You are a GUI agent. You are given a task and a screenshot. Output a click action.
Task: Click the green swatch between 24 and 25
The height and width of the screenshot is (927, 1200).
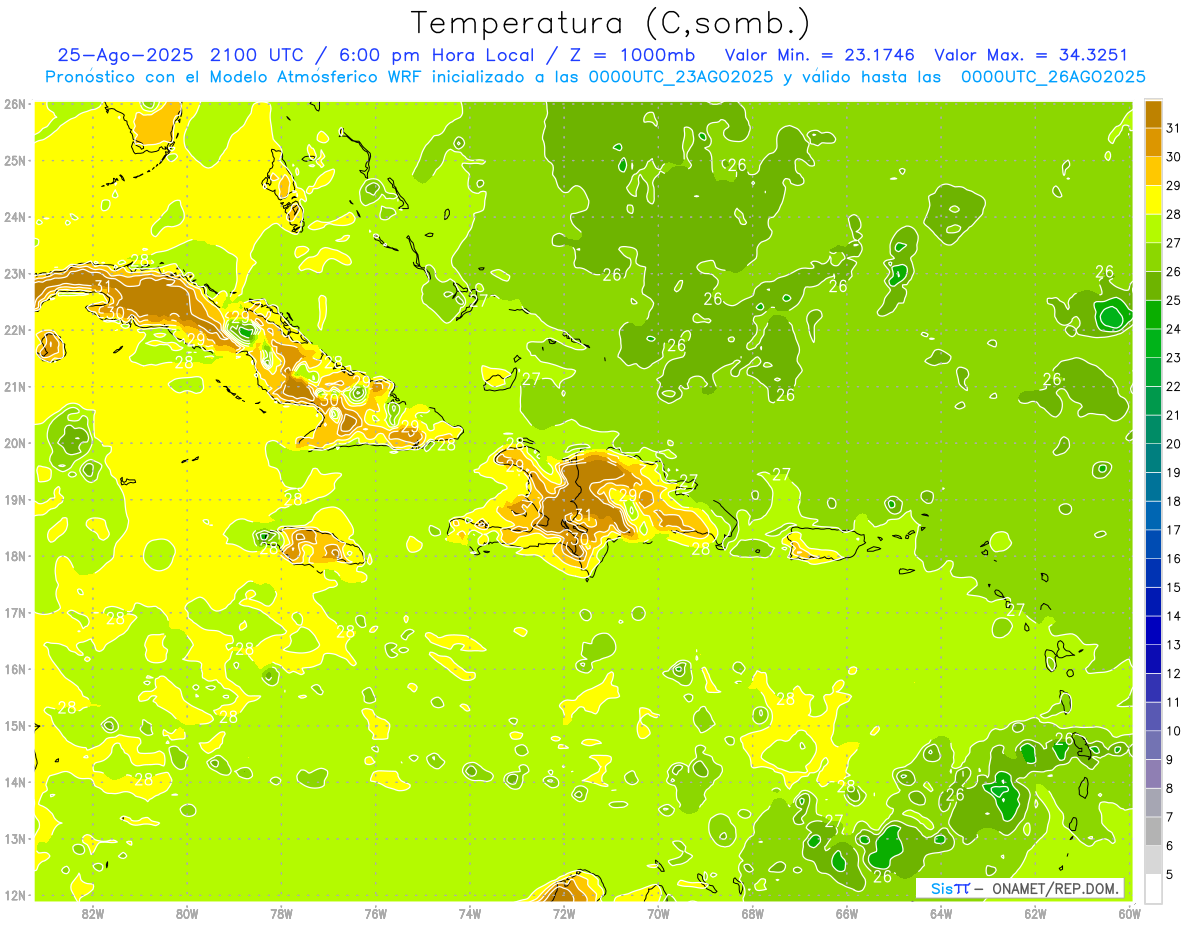click(1153, 314)
